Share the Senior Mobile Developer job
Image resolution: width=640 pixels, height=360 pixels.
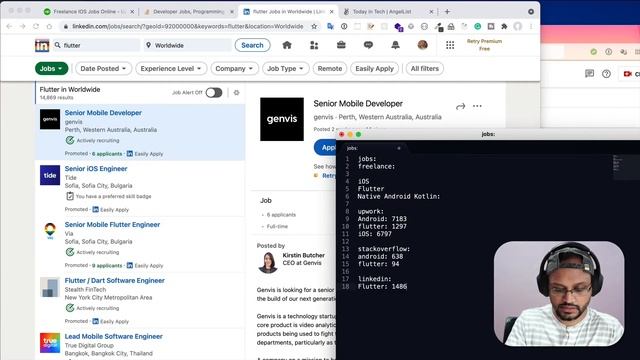[x=460, y=106]
